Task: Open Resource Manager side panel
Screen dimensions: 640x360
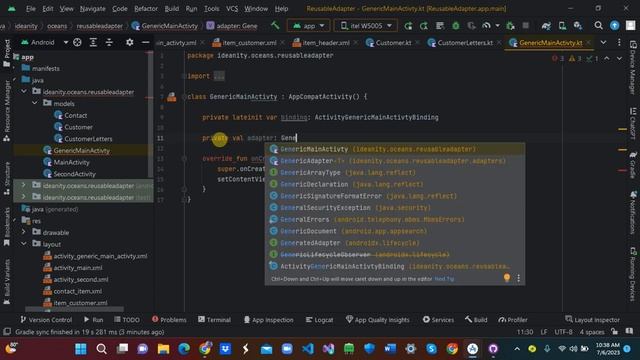Action: pyautogui.click(x=7, y=110)
